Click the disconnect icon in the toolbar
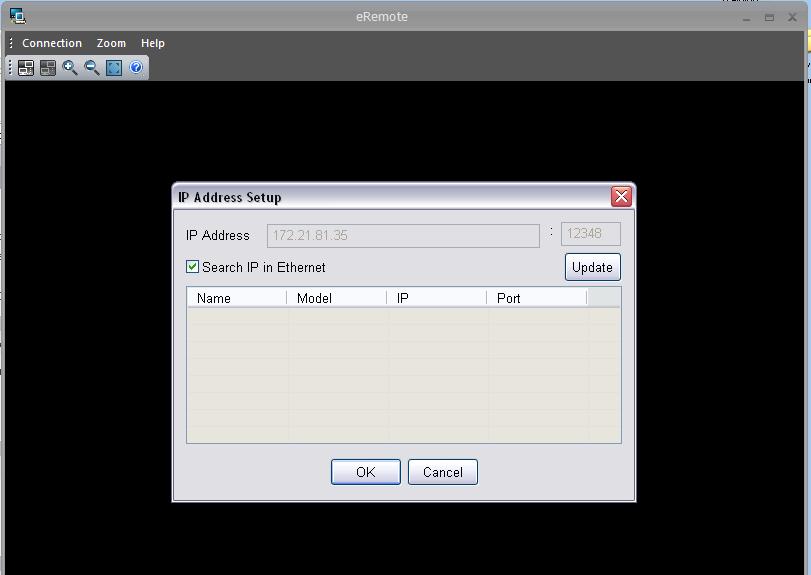Viewport: 811px width, 575px height. click(48, 68)
